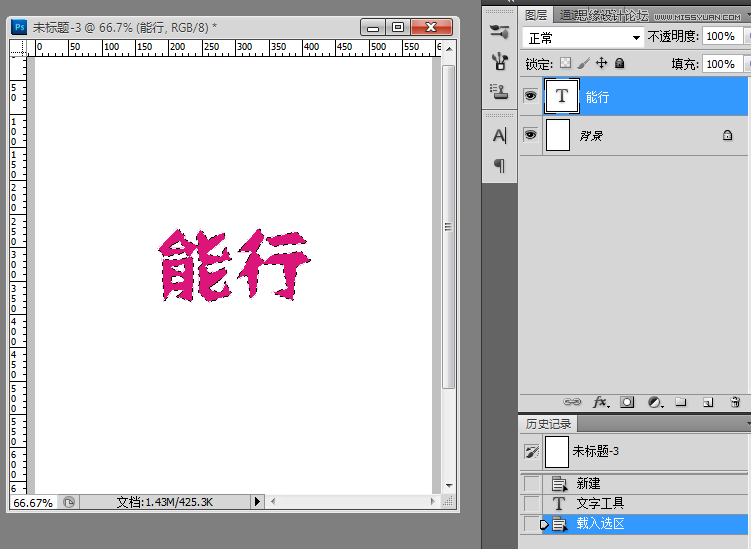Delete layer with trash icon
This screenshot has height=549, width=751.
pyautogui.click(x=734, y=402)
